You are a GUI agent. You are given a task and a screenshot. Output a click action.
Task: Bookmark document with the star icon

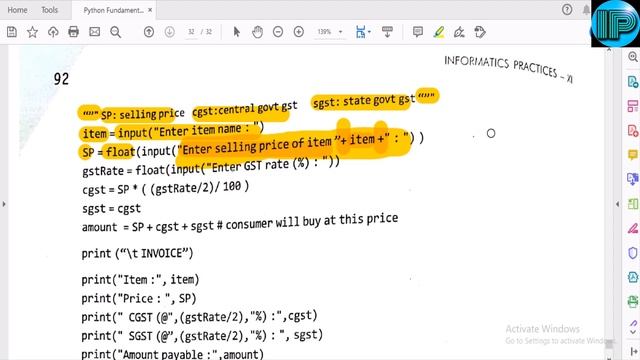click(32, 32)
